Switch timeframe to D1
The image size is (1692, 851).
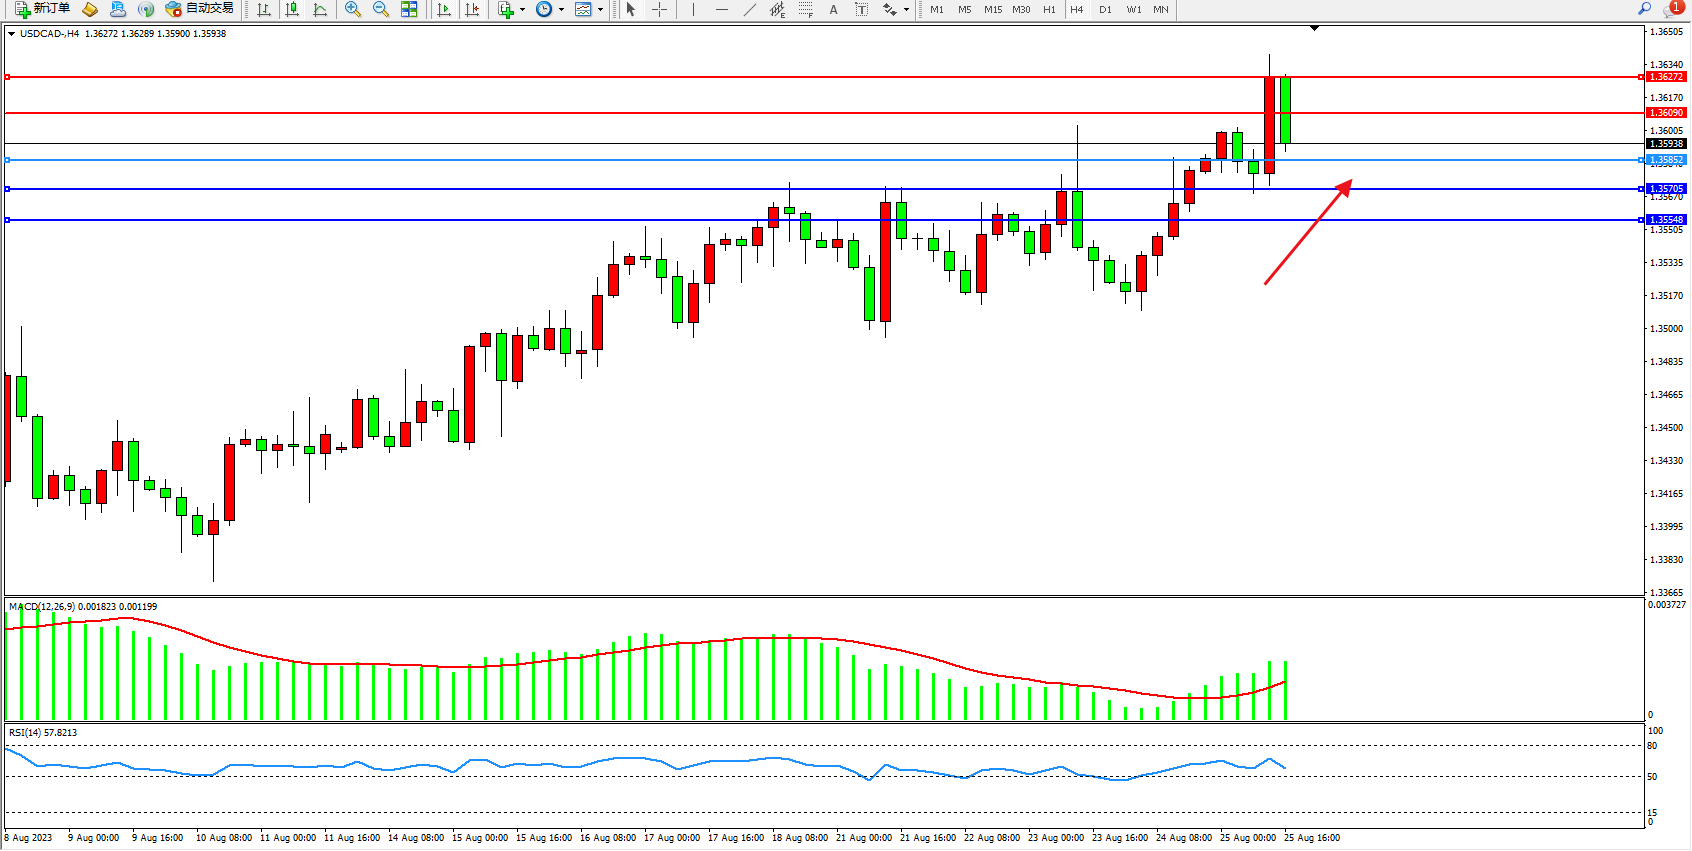(x=1105, y=9)
